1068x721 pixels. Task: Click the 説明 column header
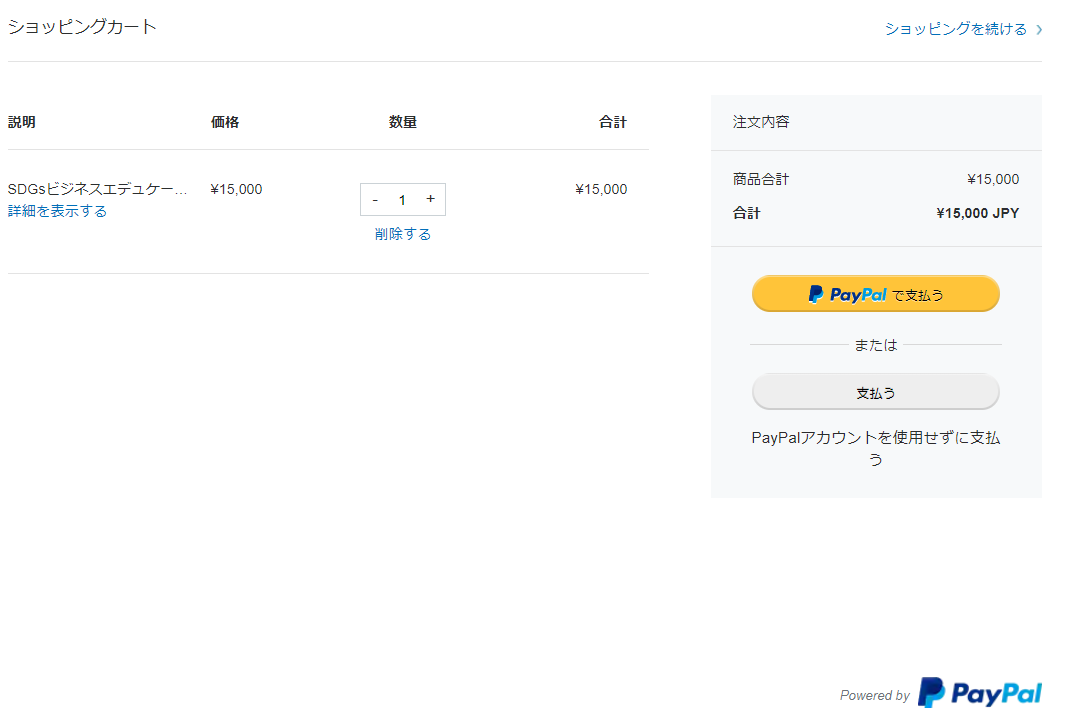pos(21,122)
